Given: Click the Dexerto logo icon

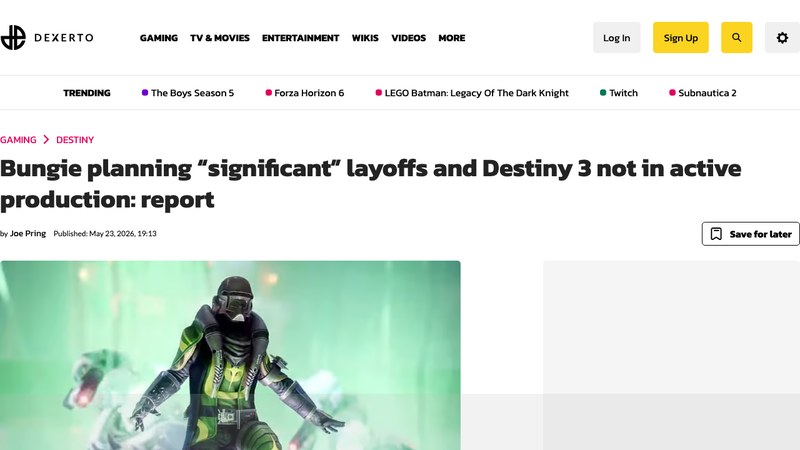Looking at the screenshot, I should point(13,37).
